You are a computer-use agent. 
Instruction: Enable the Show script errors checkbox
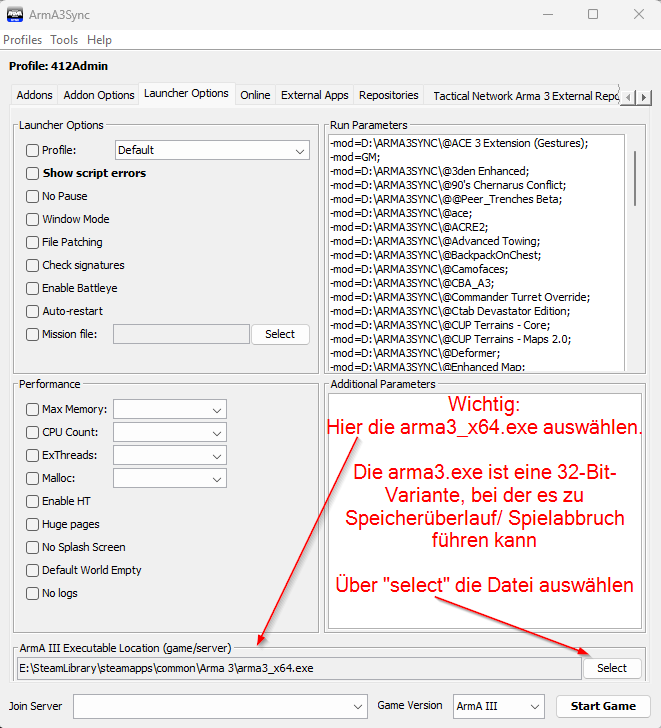coord(33,173)
